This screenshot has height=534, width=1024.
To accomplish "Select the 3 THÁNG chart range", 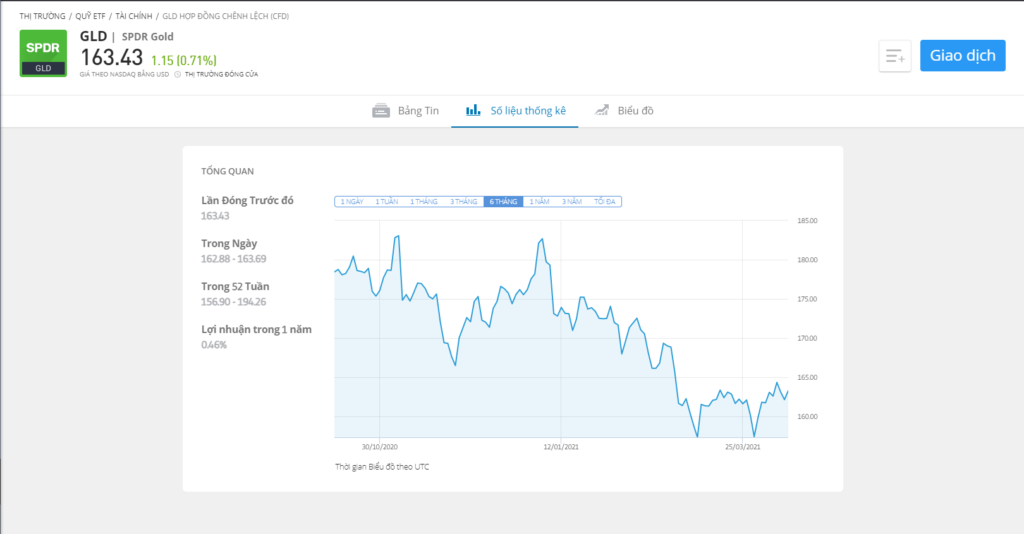I will point(463,202).
